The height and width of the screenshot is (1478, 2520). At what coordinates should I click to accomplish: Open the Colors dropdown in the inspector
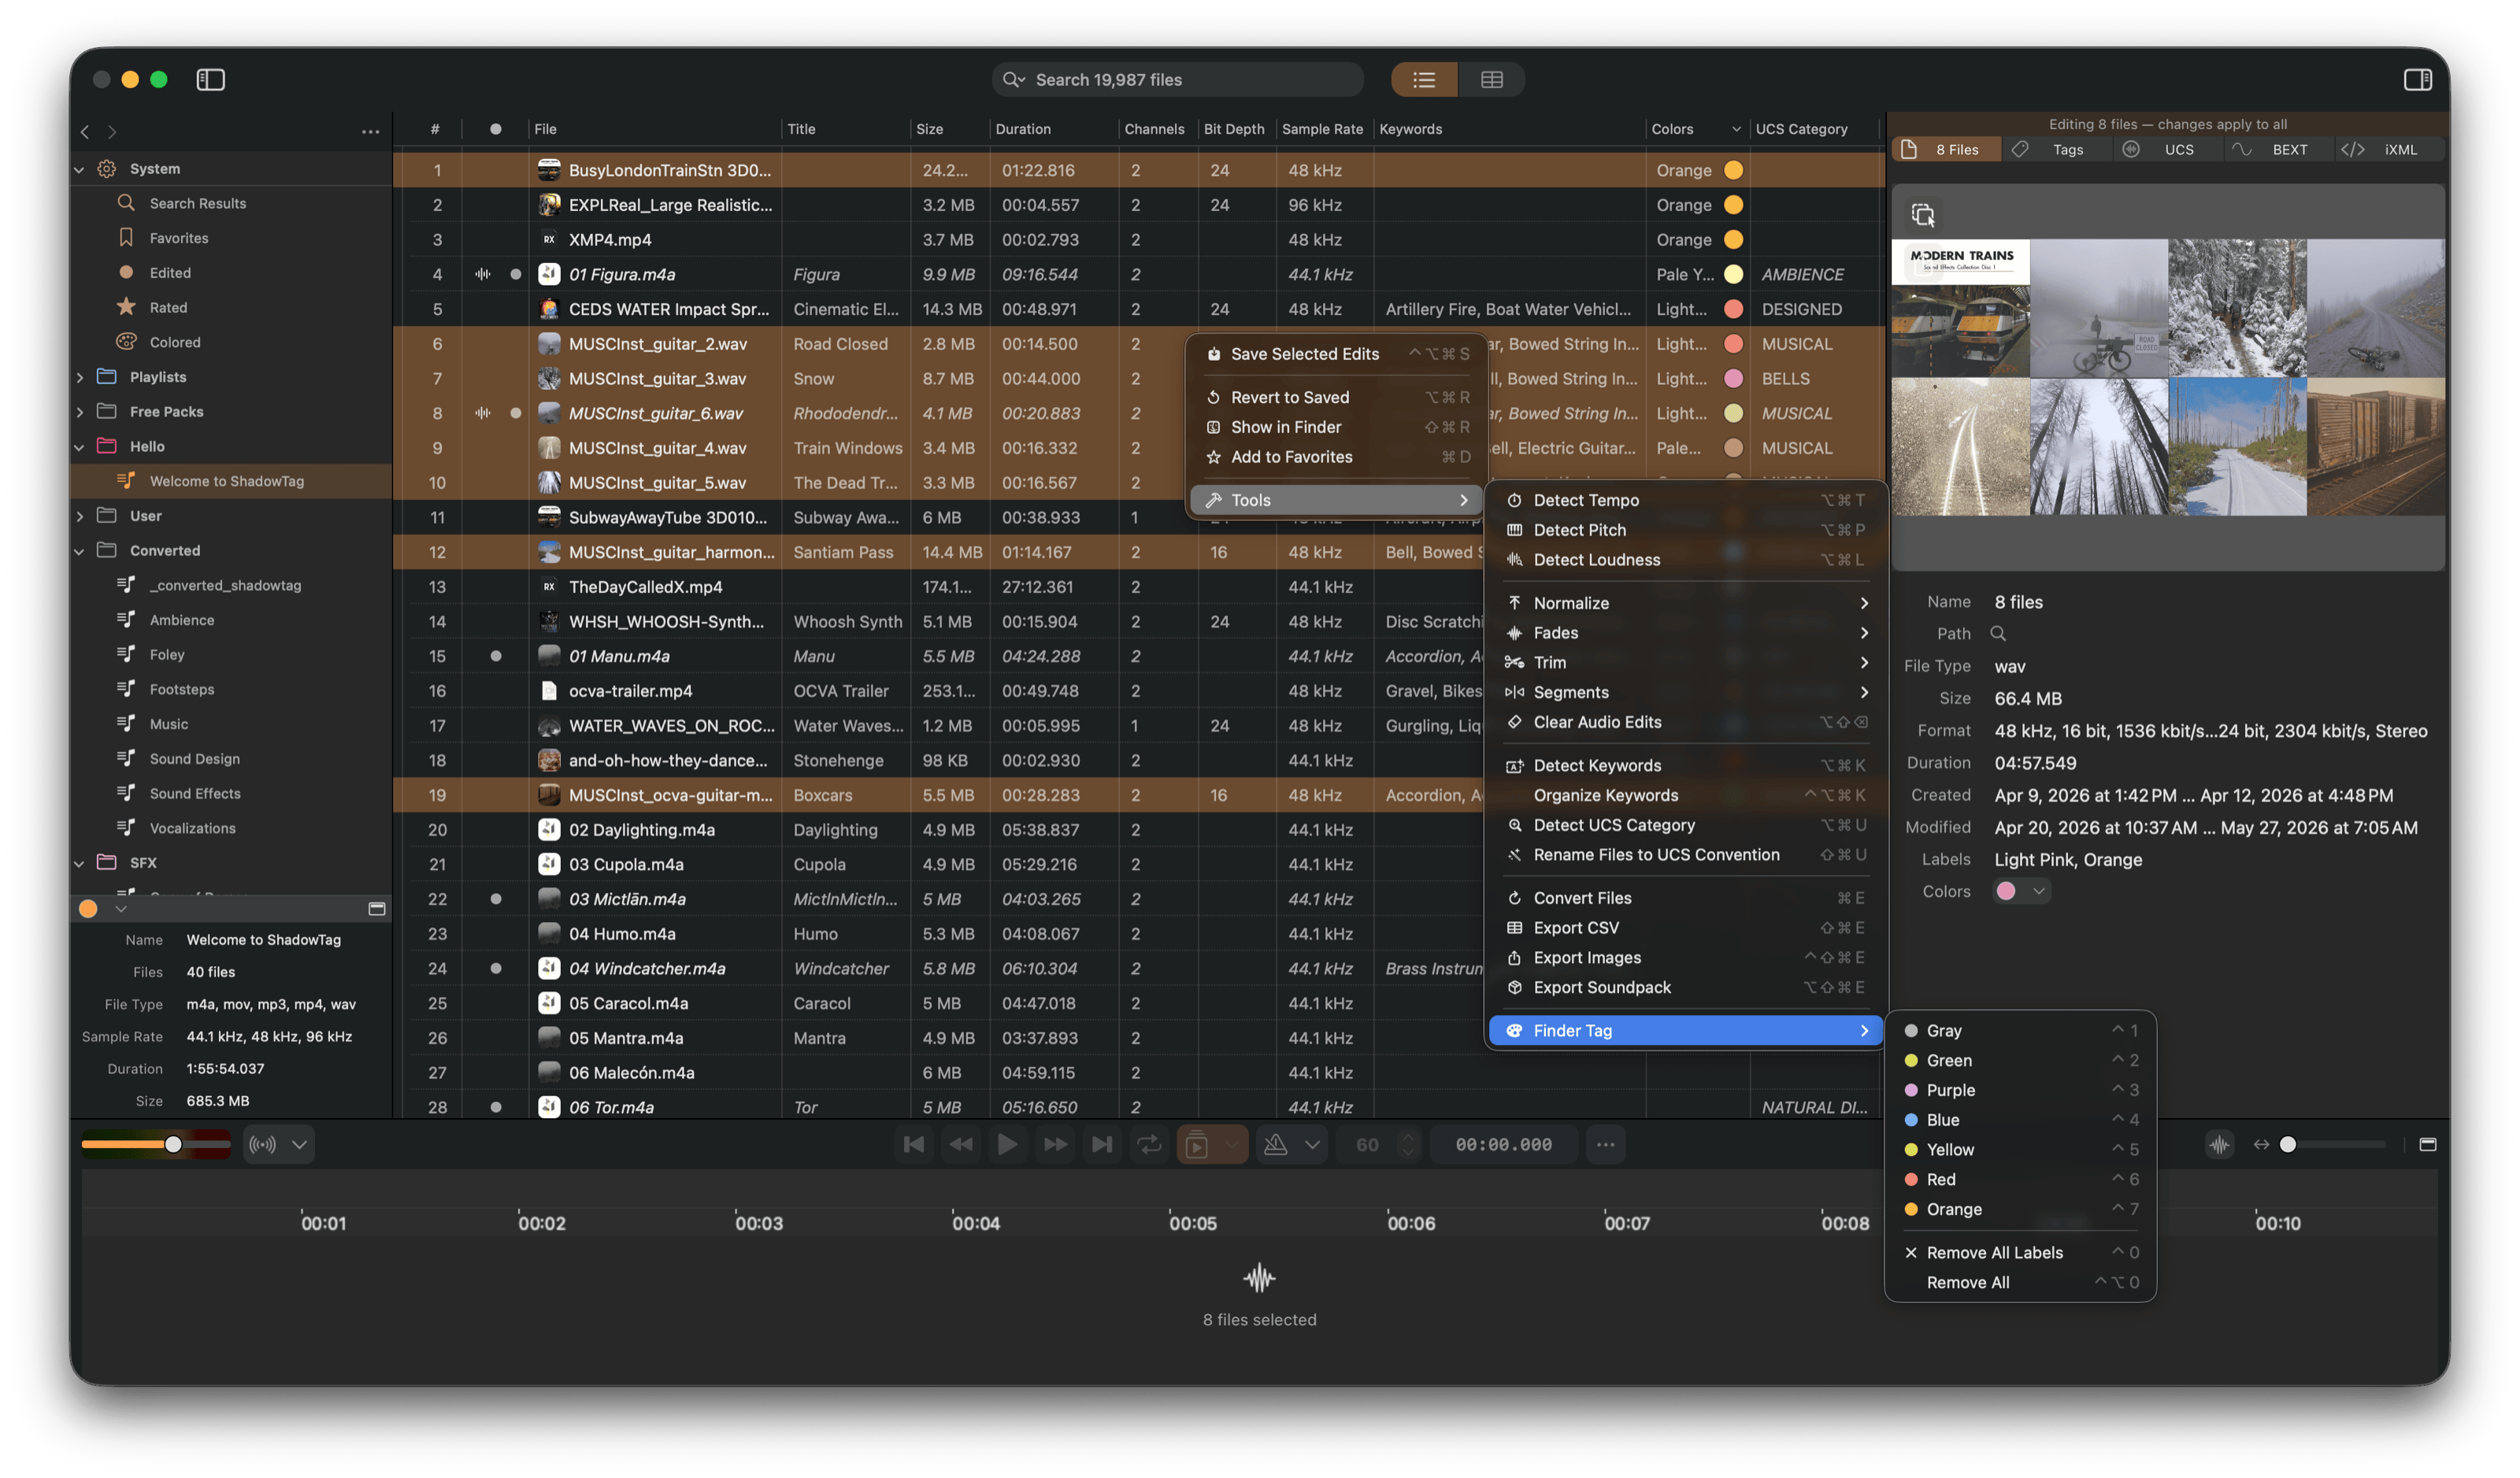[2021, 891]
